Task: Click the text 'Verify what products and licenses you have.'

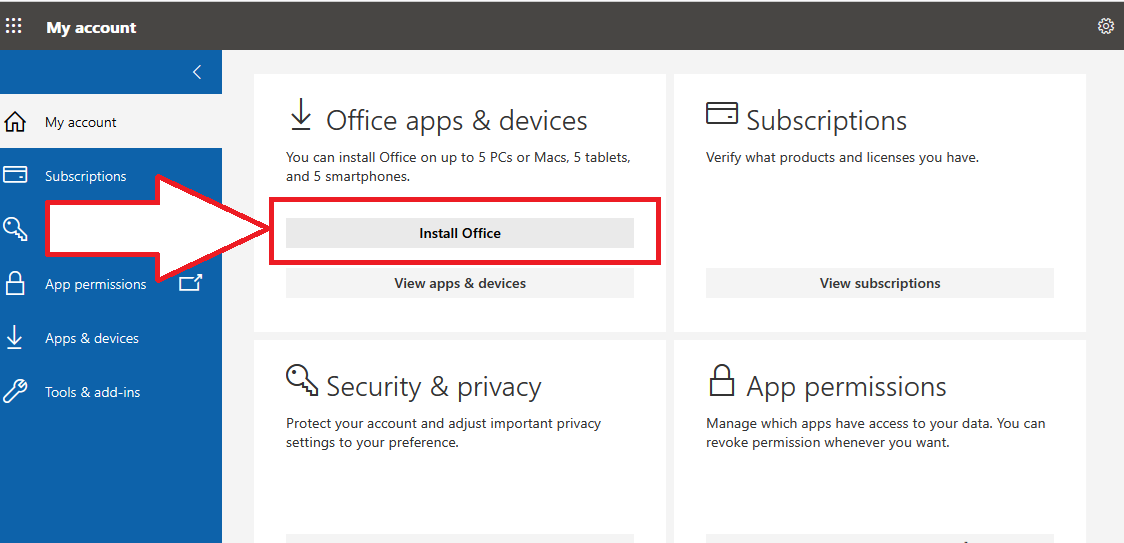Action: pyautogui.click(x=842, y=157)
